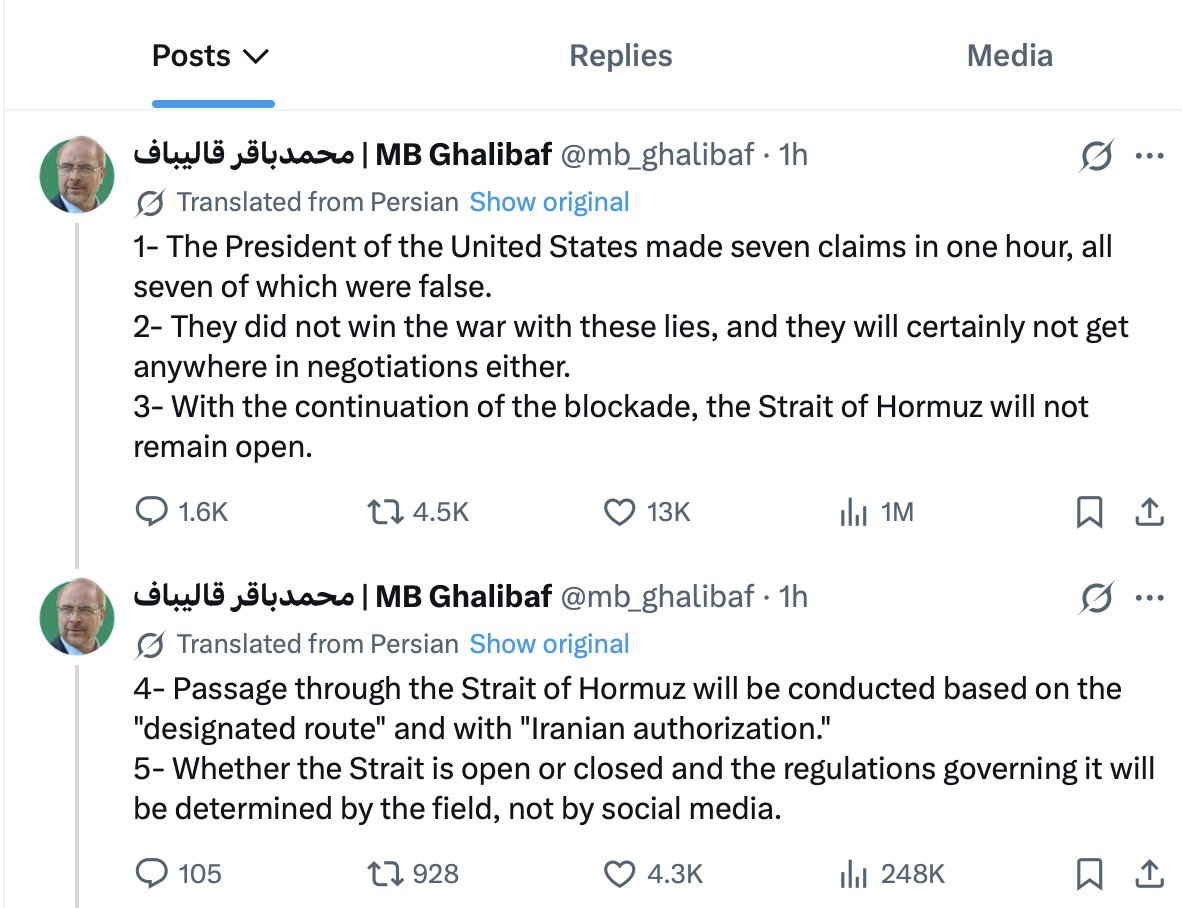
Task: Switch to the Replies tab
Action: [x=620, y=56]
